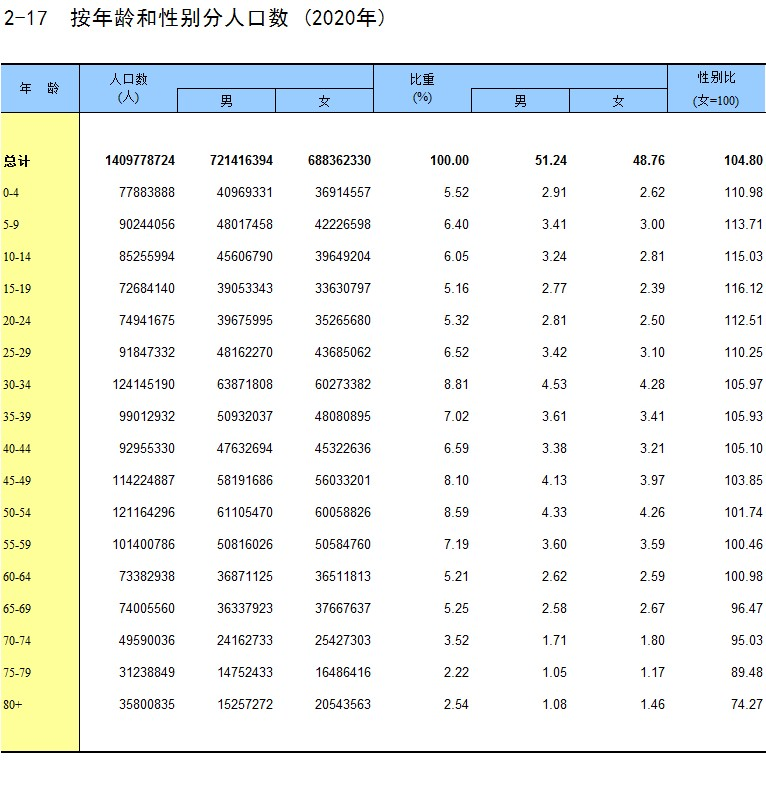
Task: Click the 年龄 column header
Action: (39, 88)
